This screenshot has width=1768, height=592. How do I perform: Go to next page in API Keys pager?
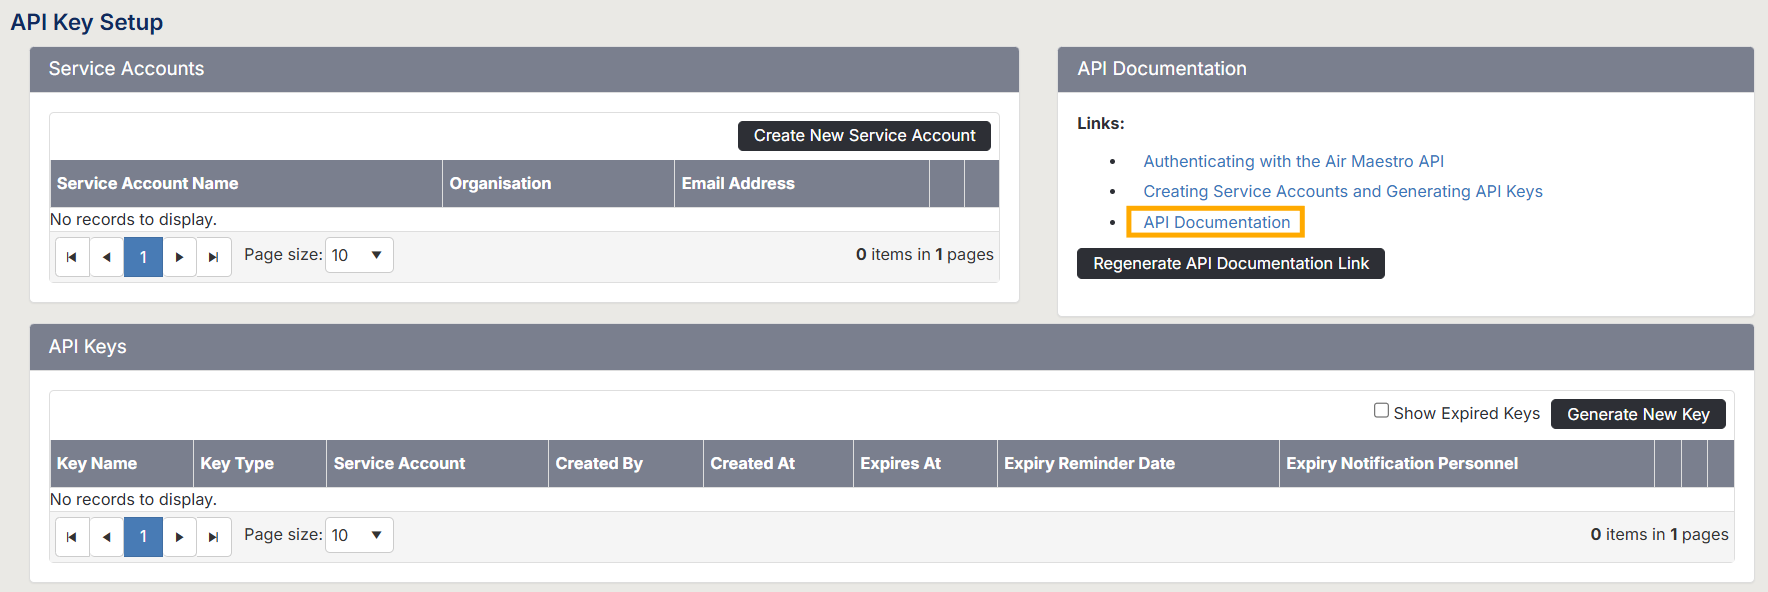(x=179, y=537)
